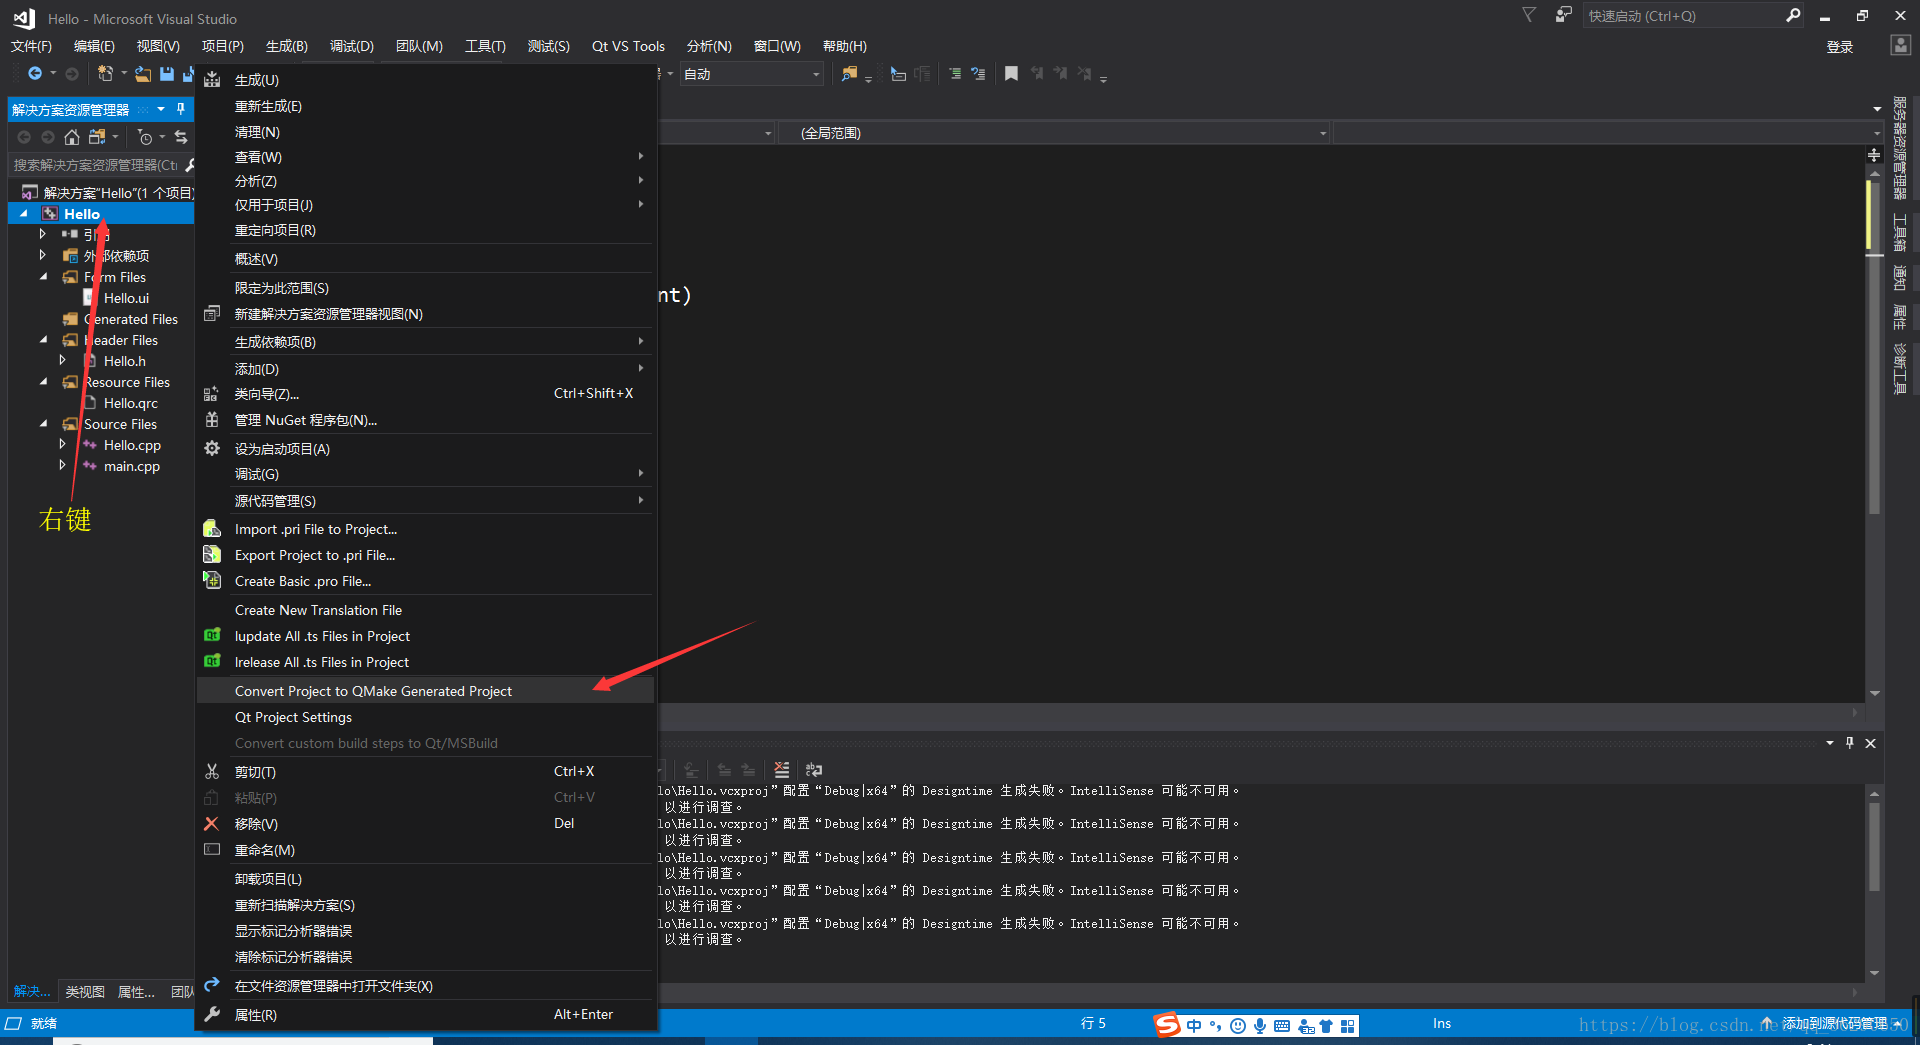Click the search magnifier in Solution Explorer
Screen dimensions: 1920x1045
point(189,165)
